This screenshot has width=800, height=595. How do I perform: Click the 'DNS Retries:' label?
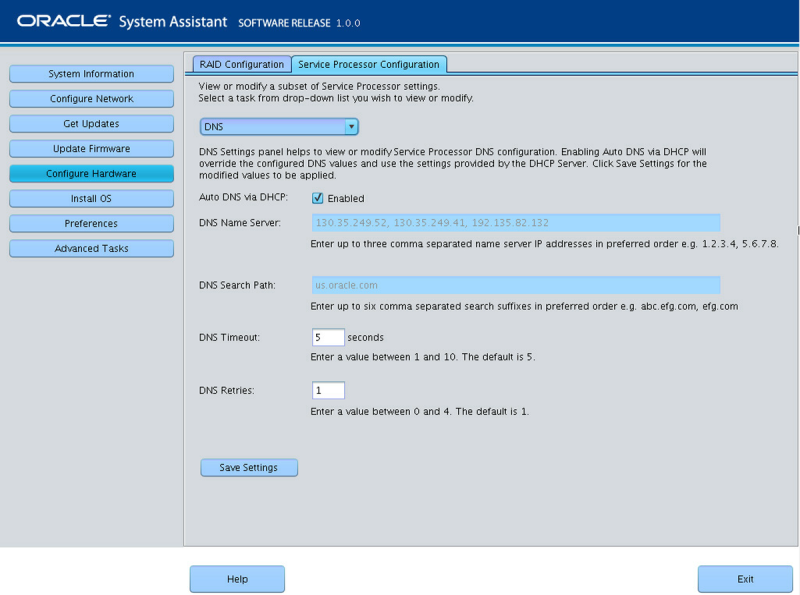point(227,390)
